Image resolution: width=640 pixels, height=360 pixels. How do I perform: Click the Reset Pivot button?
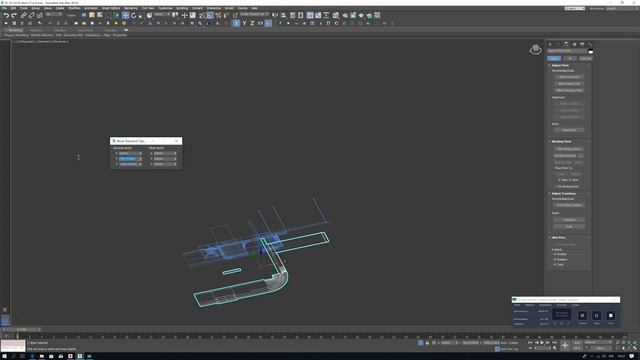(x=569, y=130)
